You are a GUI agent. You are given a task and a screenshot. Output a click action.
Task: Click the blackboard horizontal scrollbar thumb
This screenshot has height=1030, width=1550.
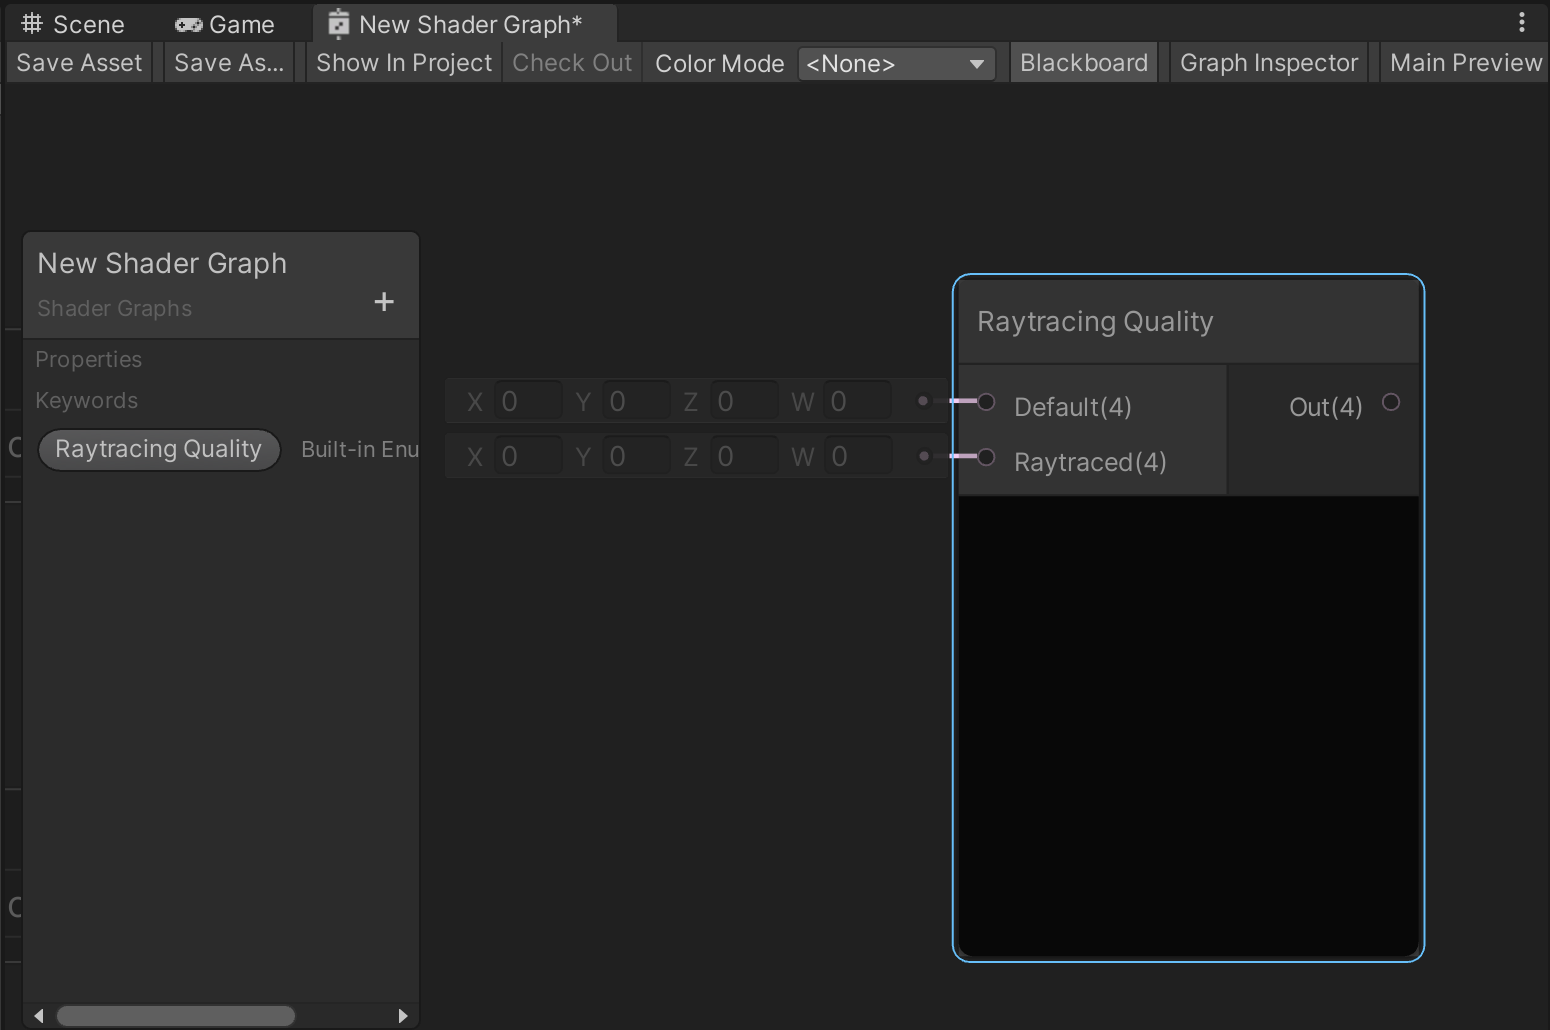tap(175, 1016)
